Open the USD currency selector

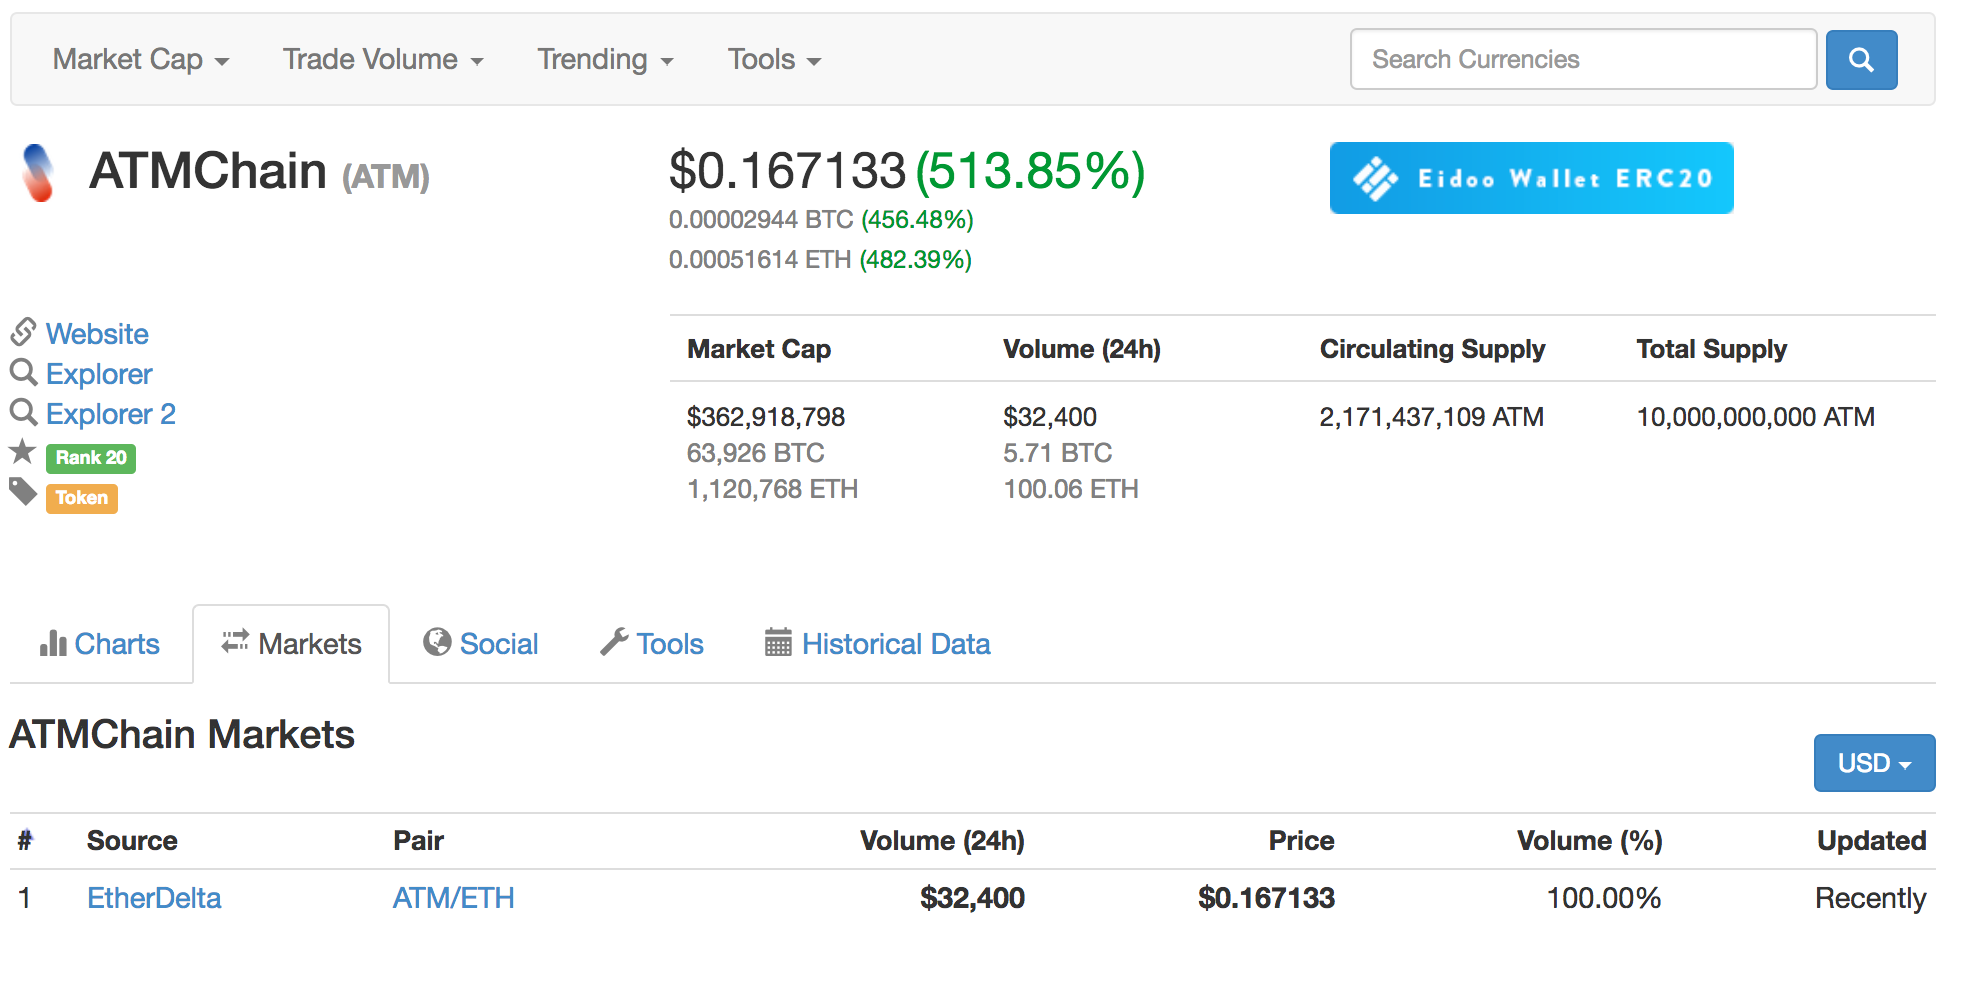[1875, 763]
